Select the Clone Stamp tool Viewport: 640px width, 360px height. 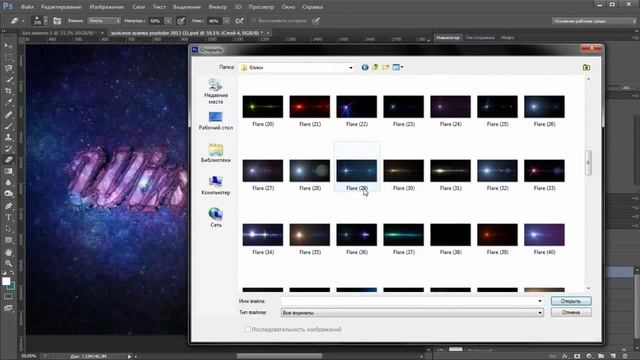pyautogui.click(x=9, y=137)
